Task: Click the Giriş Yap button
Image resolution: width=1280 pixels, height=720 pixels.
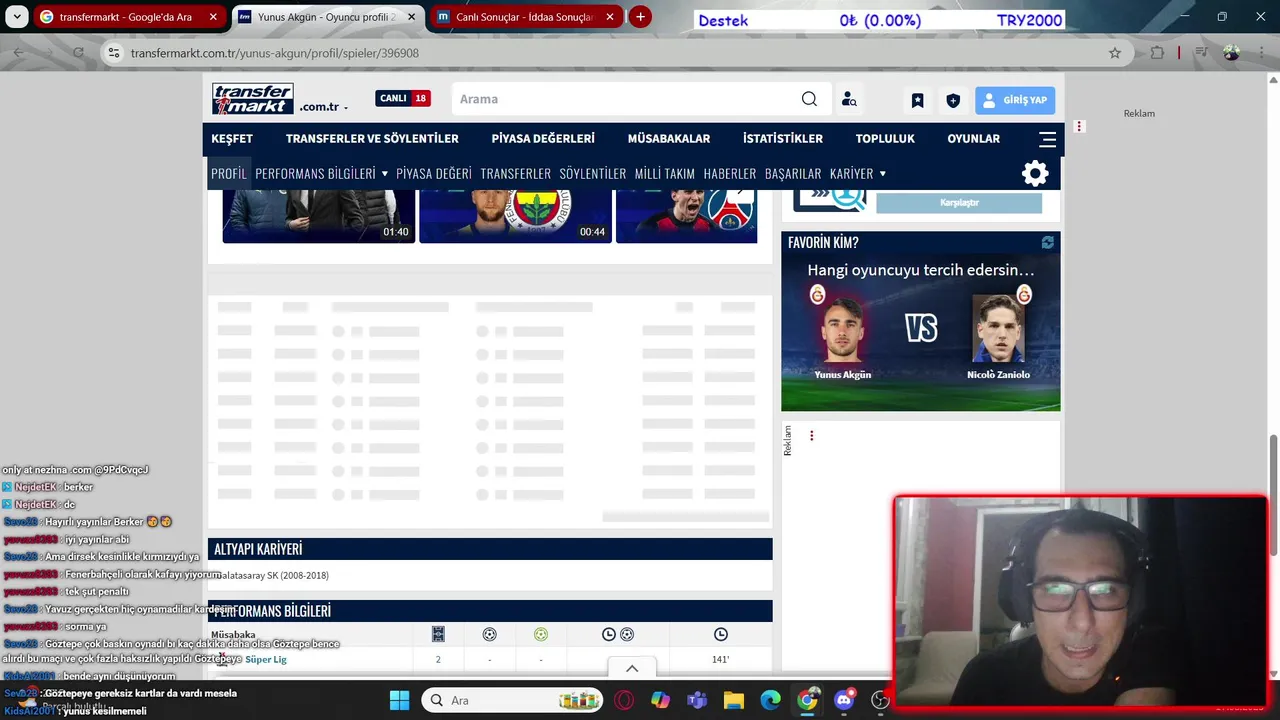Action: click(x=1015, y=100)
